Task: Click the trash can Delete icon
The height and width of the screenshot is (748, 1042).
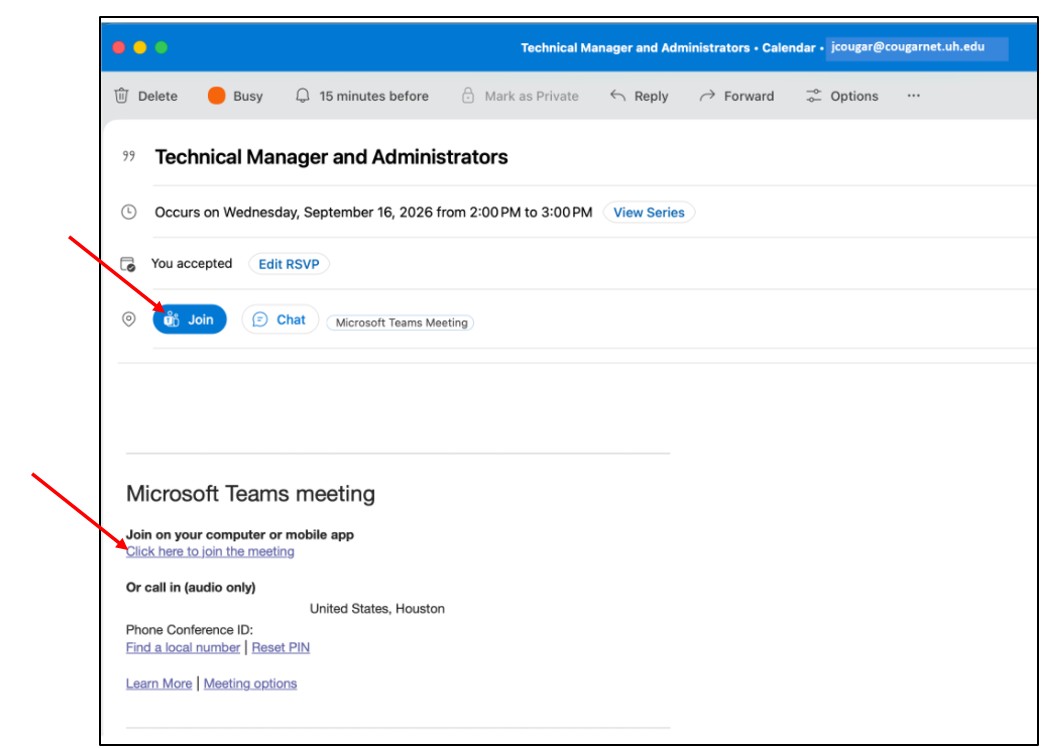Action: pyautogui.click(x=121, y=96)
